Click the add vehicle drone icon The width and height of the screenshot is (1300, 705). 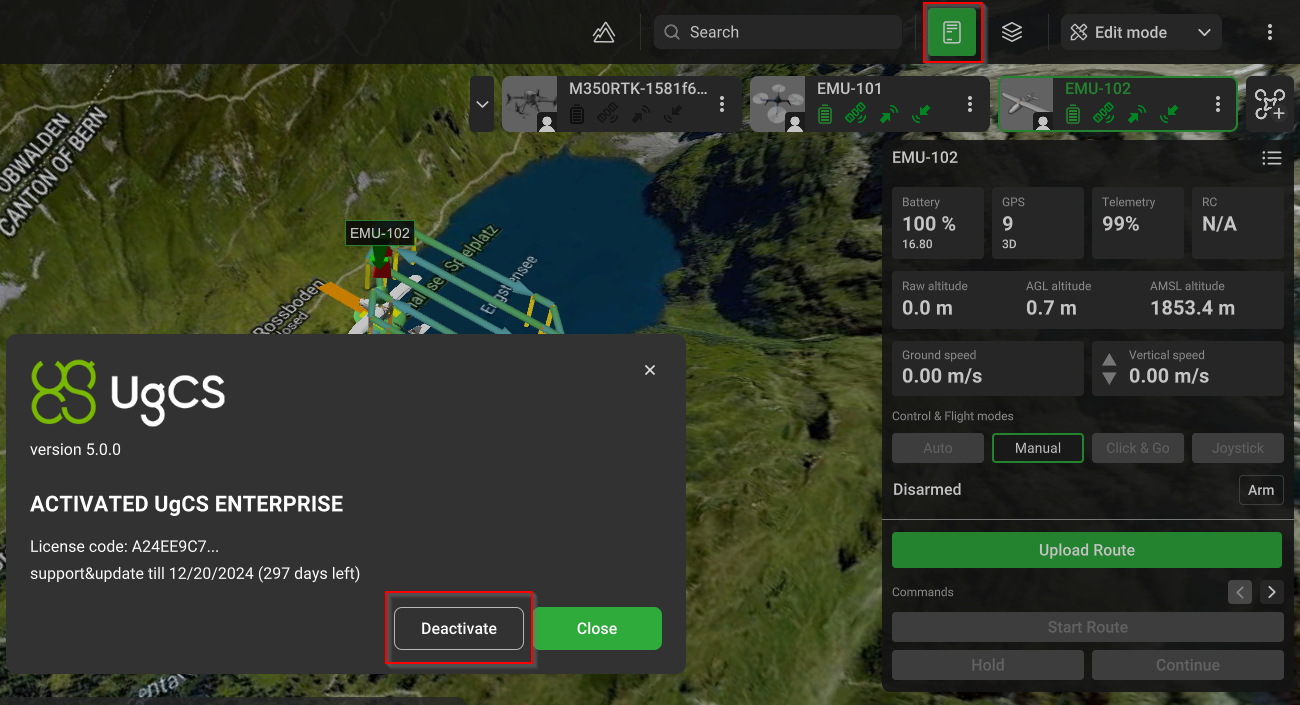point(1269,104)
